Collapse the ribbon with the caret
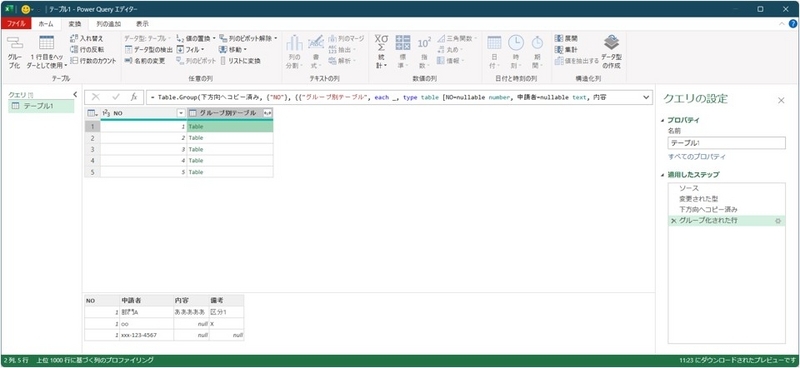Screen dimensions: 800x368 click(782, 23)
